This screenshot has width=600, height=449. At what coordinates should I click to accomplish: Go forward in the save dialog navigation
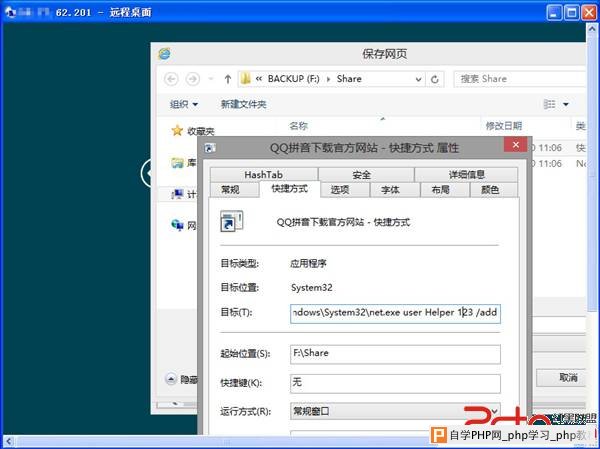pyautogui.click(x=192, y=79)
